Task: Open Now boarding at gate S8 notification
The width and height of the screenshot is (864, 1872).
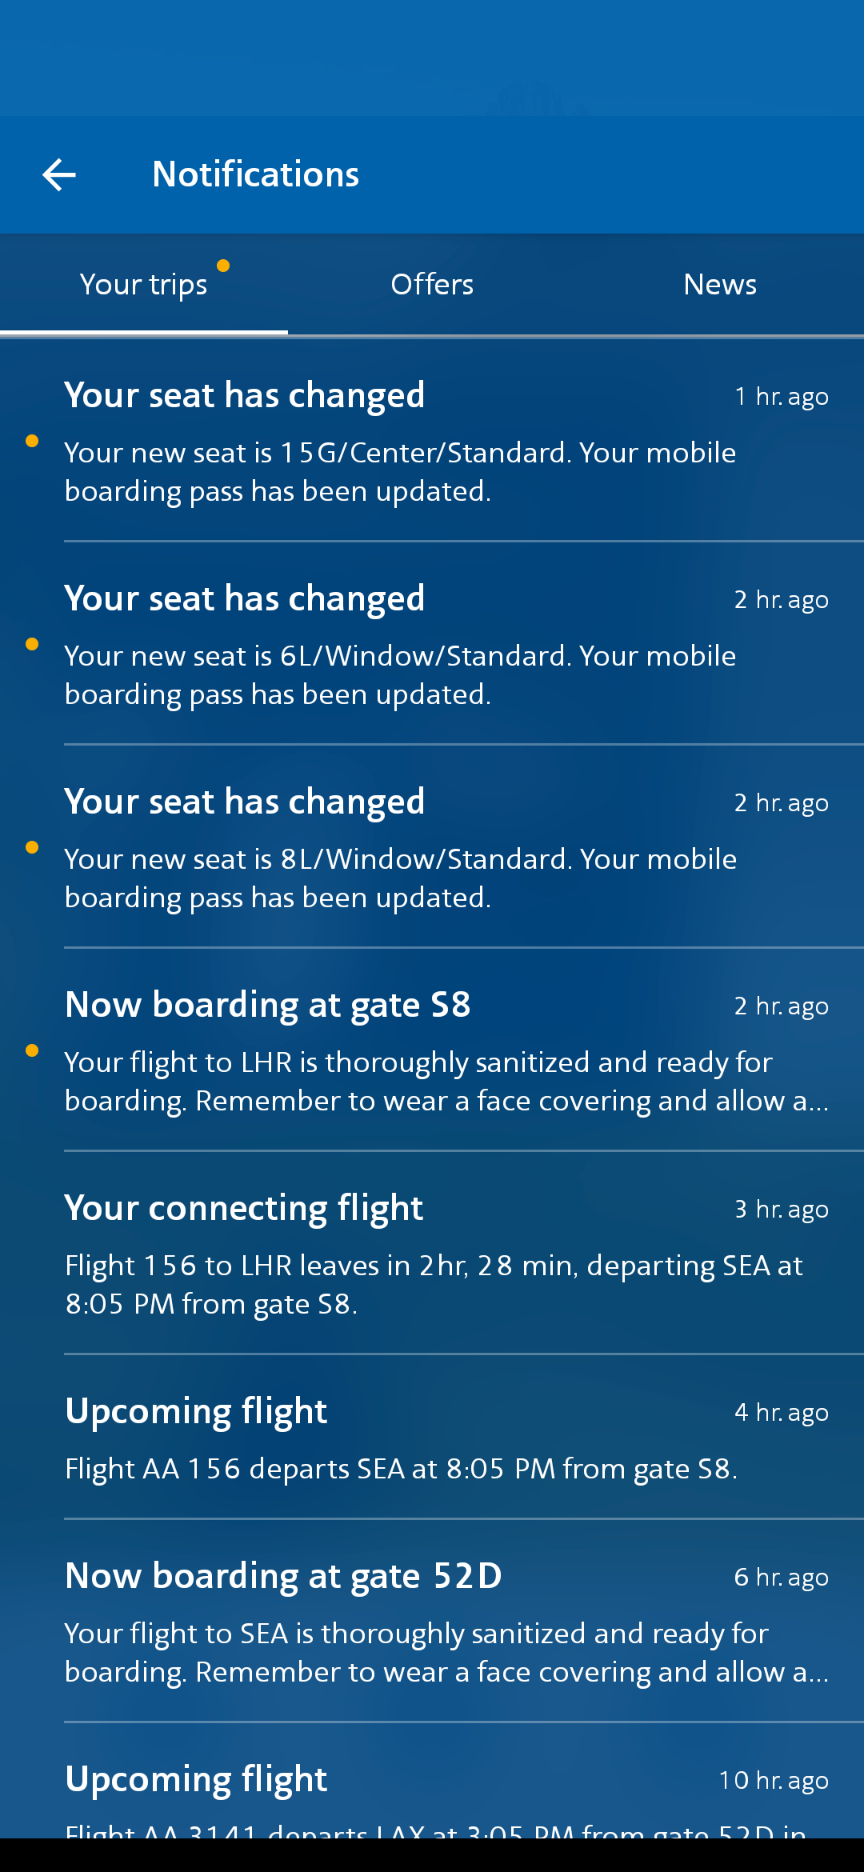Action: (432, 1050)
